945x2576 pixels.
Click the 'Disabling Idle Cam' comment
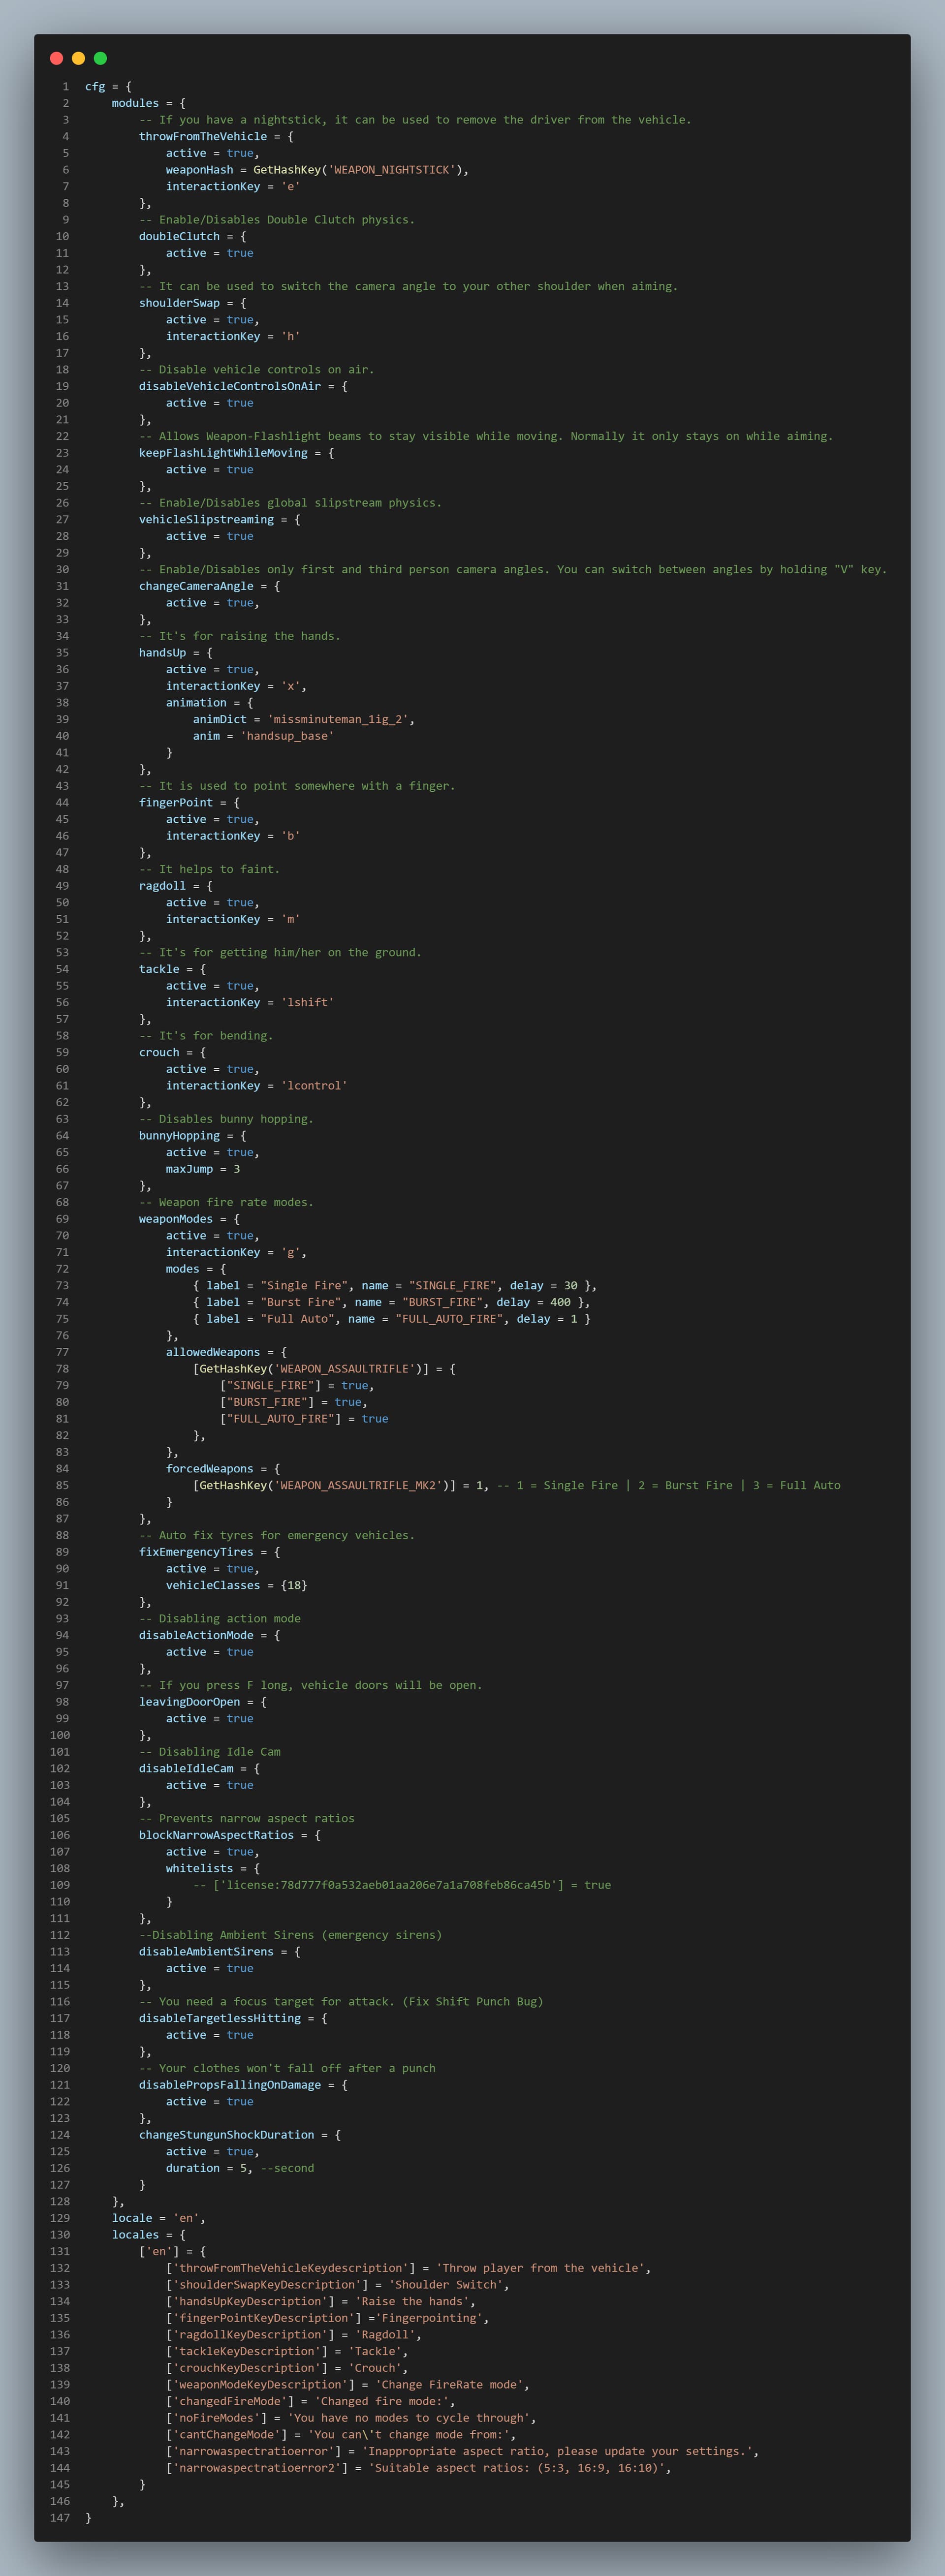point(210,1752)
